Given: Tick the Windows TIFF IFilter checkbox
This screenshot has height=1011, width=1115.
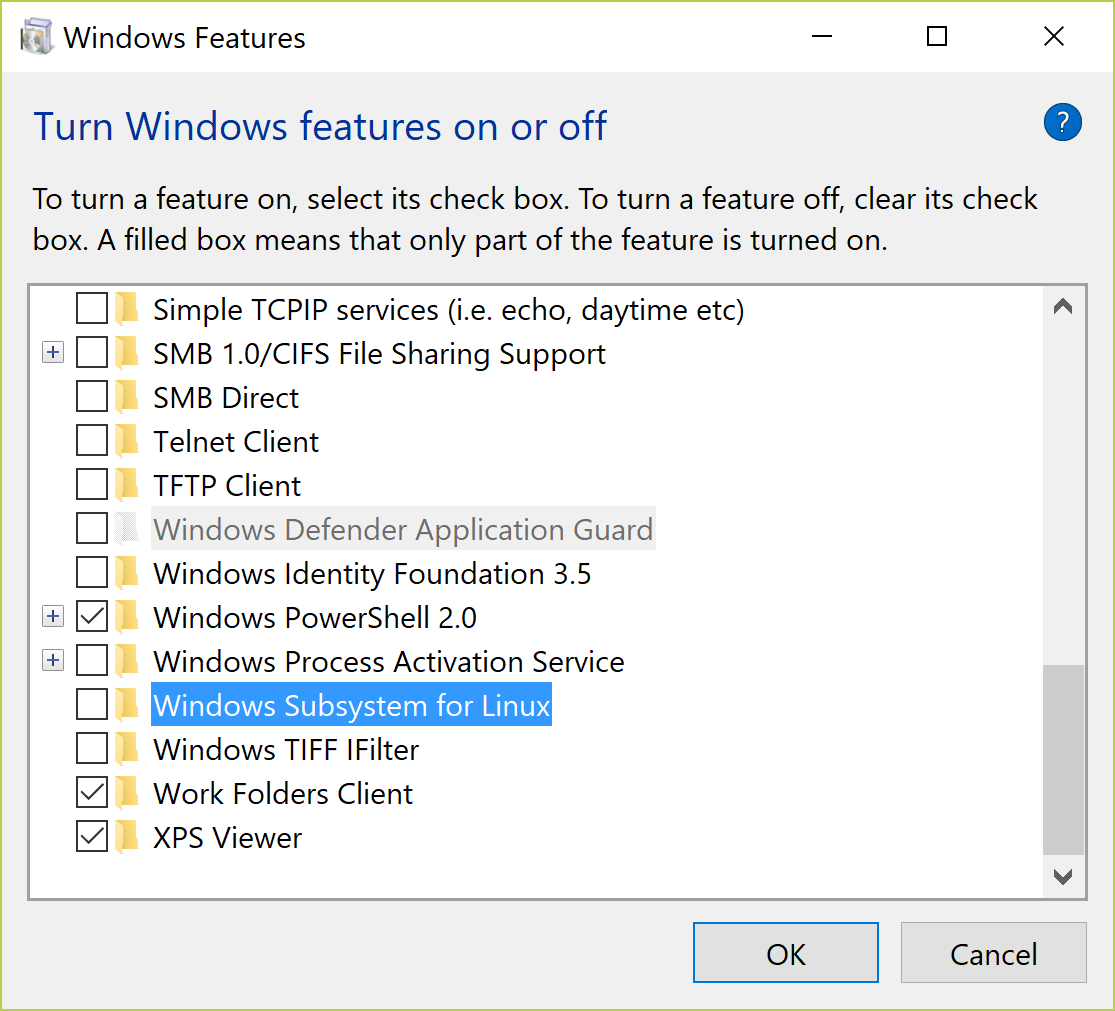Looking at the screenshot, I should pos(92,749).
